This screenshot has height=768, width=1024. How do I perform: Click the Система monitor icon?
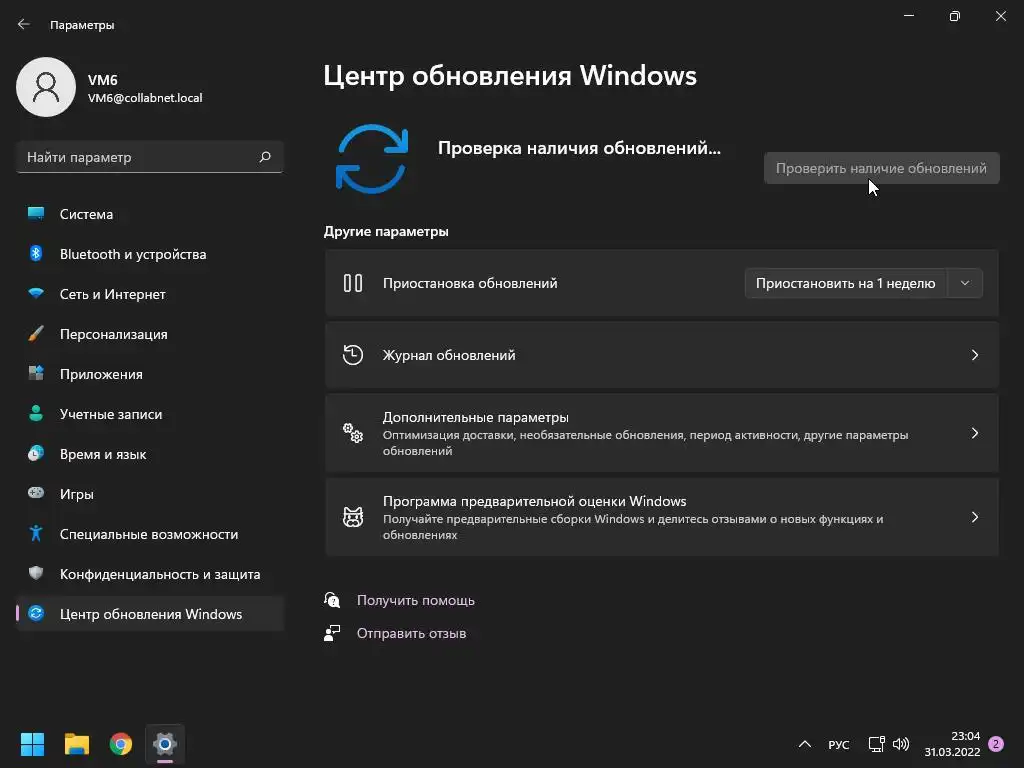tap(36, 214)
